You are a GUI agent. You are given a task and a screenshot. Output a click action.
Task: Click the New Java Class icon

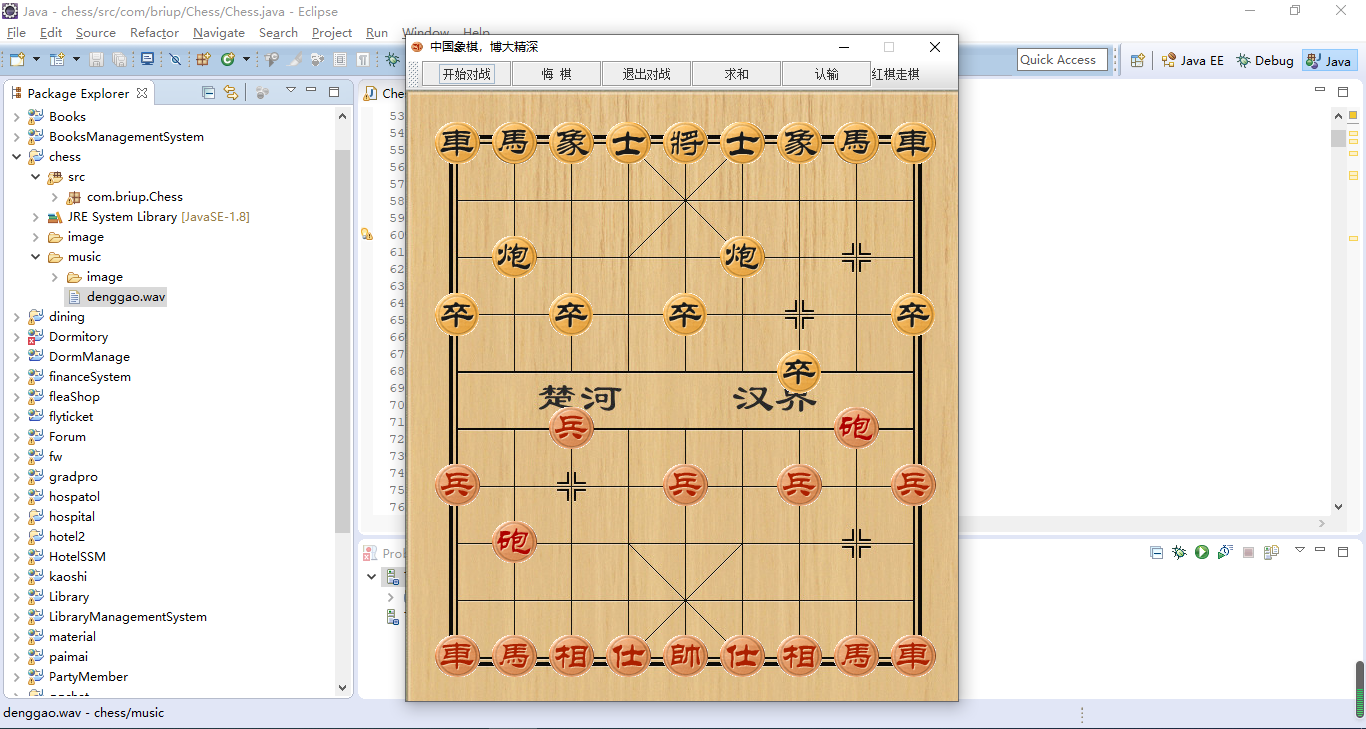(227, 60)
